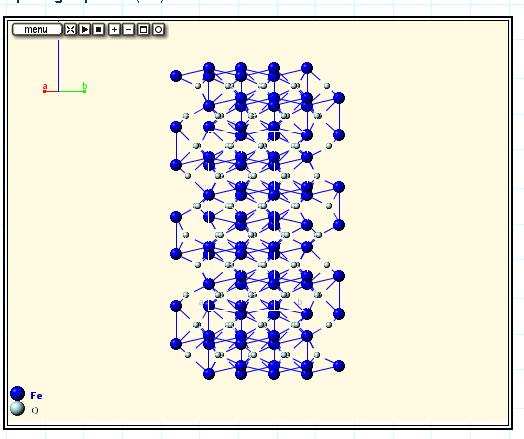Viewport: 524px width, 439px height.
Task: Click the red 'a' axis label
Action: click(x=45, y=86)
